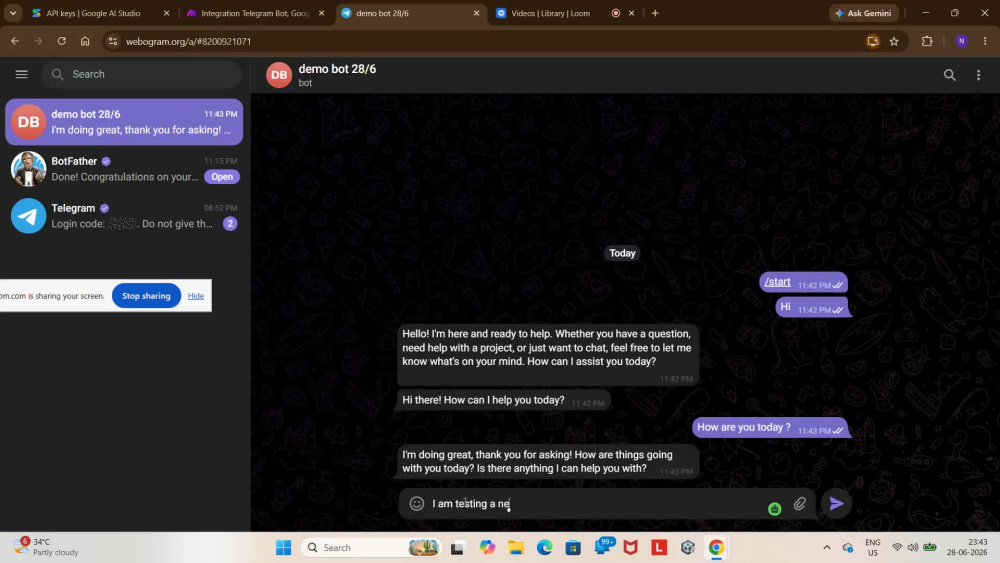Viewport: 1000px width, 563px height.
Task: Switch to Integration Telegram Bot tab
Action: click(255, 13)
